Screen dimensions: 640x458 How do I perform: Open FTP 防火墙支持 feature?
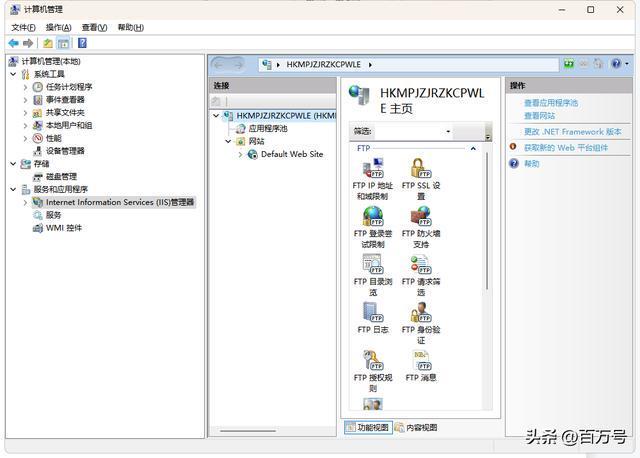[x=421, y=227]
